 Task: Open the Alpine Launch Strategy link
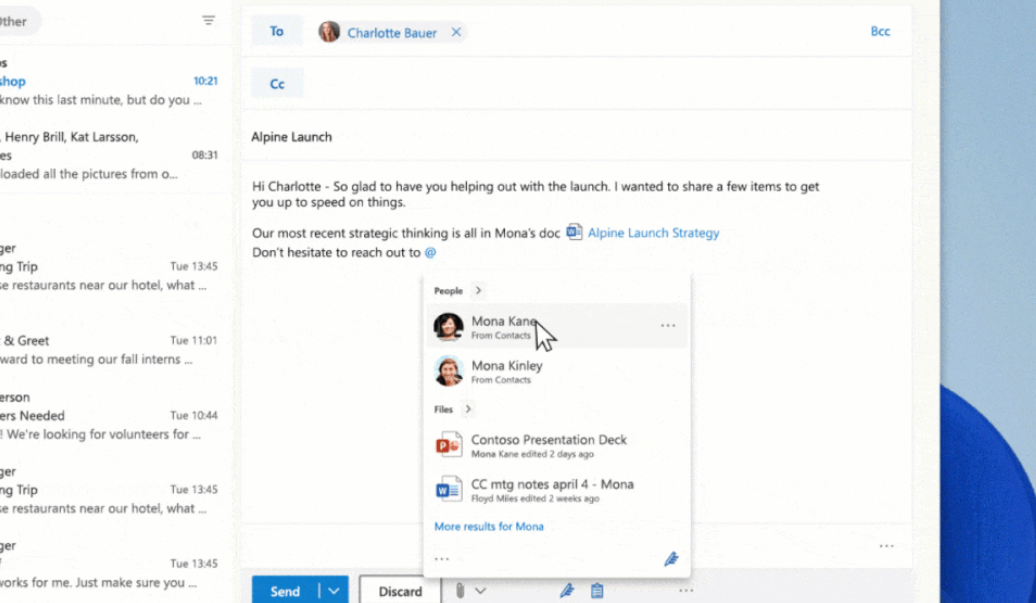point(653,232)
